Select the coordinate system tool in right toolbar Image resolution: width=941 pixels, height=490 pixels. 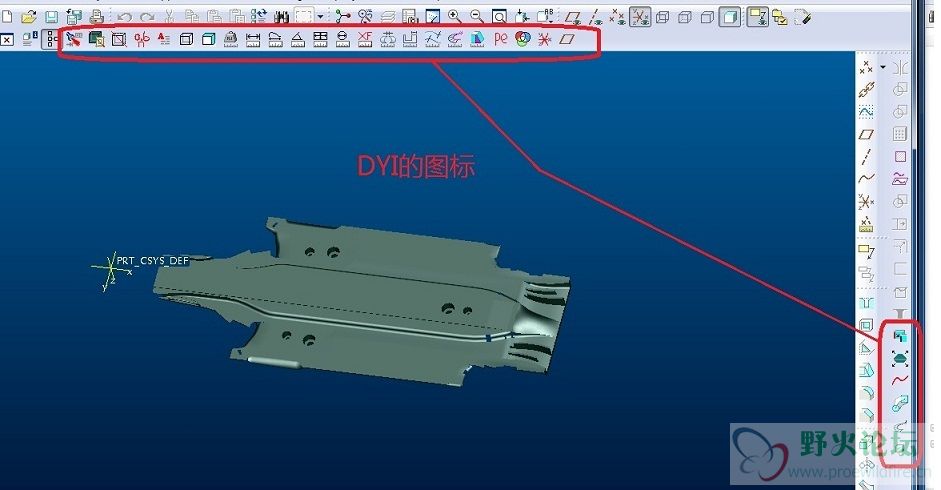[865, 202]
